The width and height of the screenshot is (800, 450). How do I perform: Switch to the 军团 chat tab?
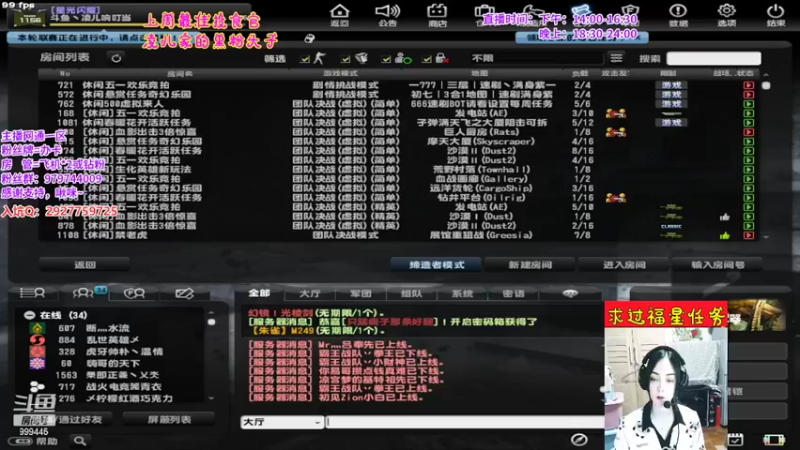(361, 293)
